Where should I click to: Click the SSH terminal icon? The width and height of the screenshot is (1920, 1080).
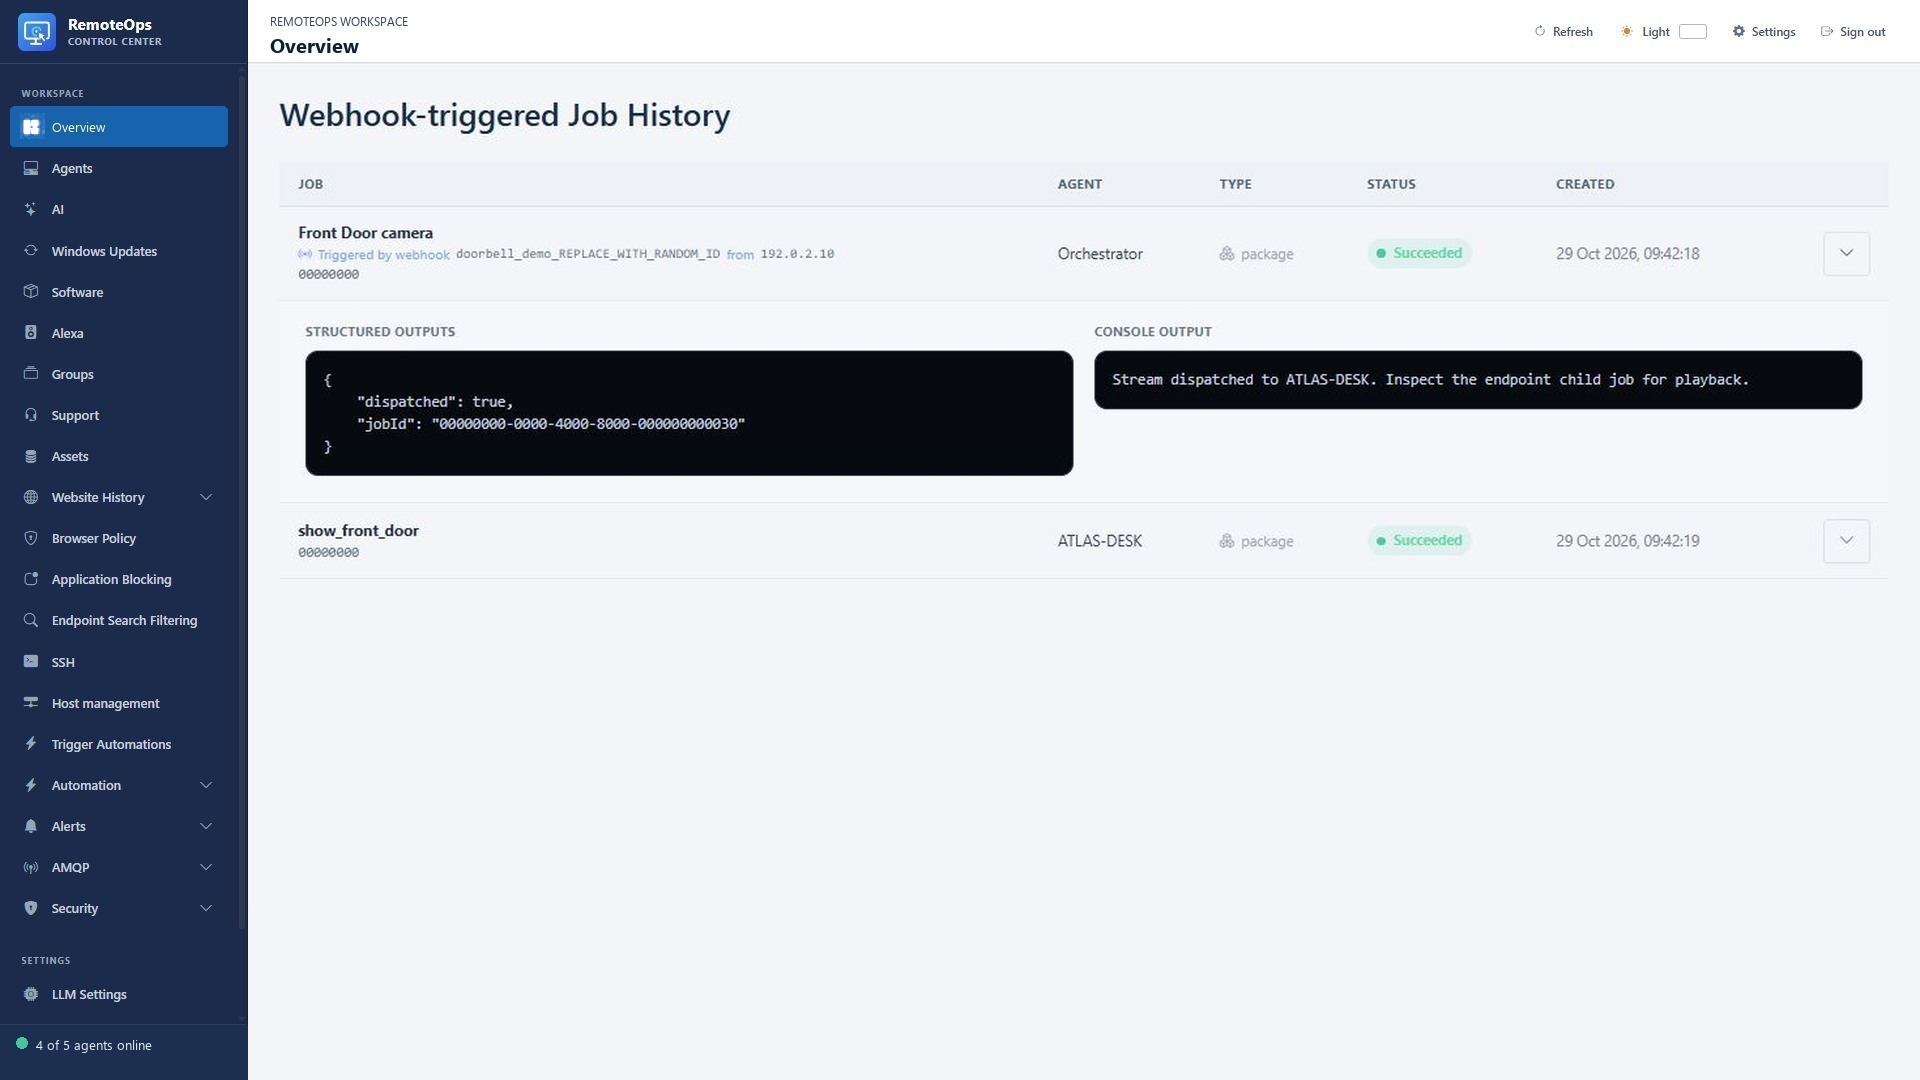click(x=31, y=662)
